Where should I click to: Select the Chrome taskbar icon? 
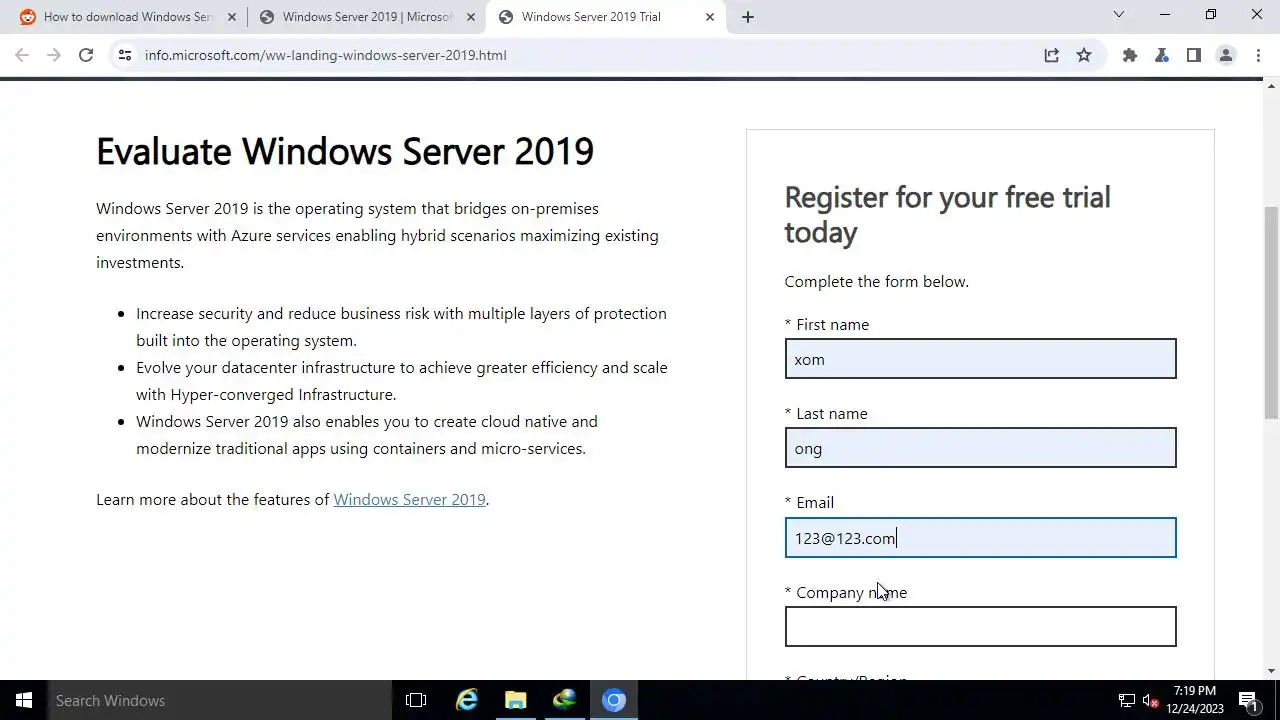tap(614, 700)
